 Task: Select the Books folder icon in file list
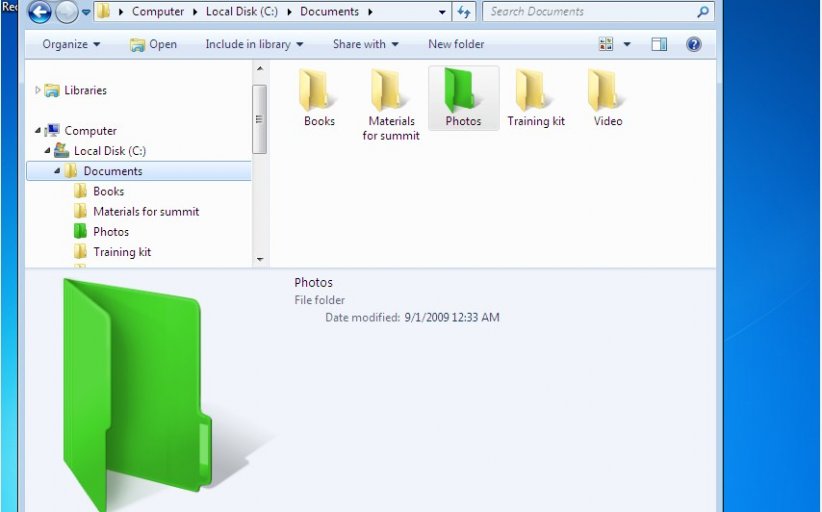(319, 90)
